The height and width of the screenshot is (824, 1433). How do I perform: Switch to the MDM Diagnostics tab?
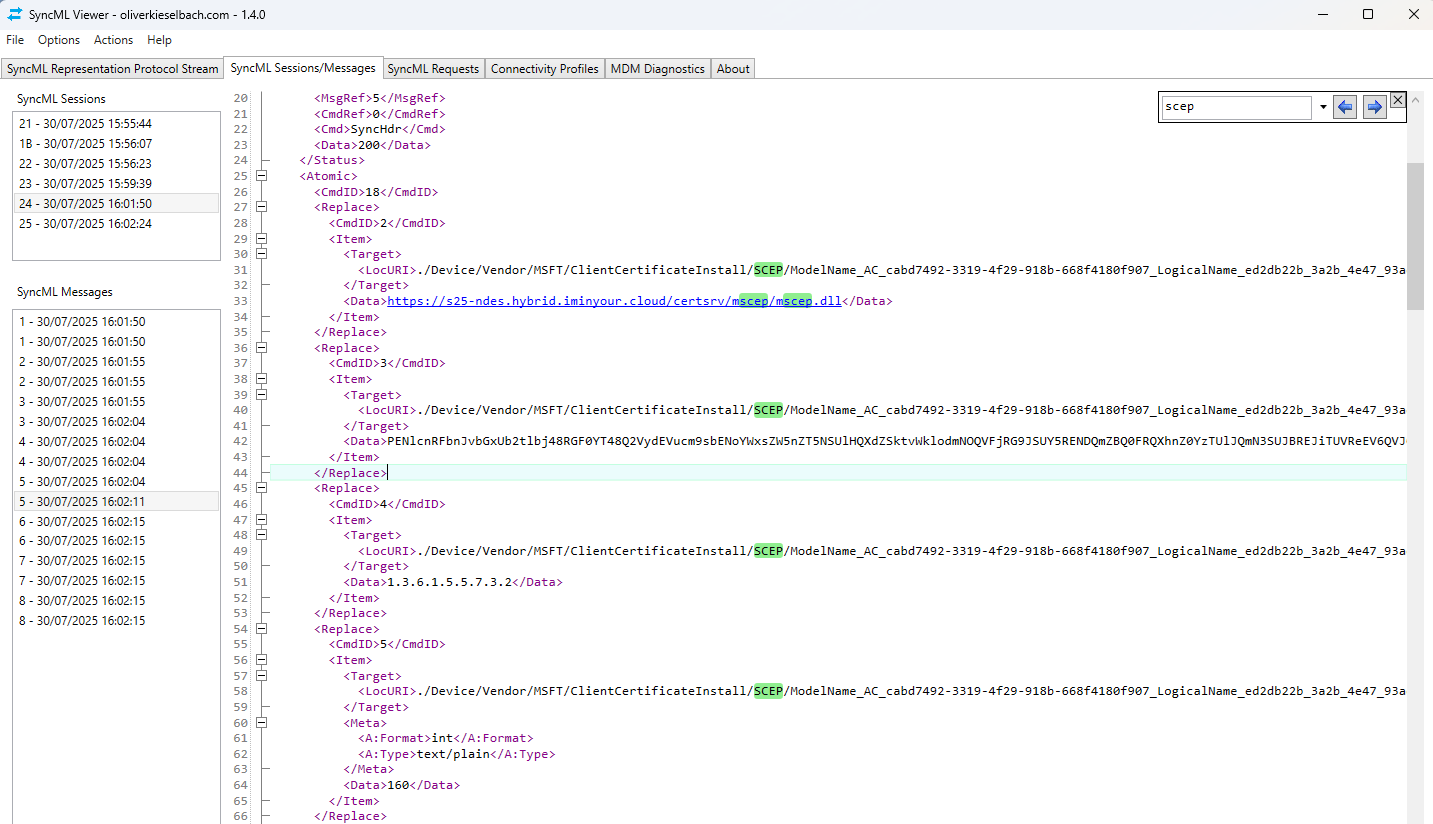657,69
